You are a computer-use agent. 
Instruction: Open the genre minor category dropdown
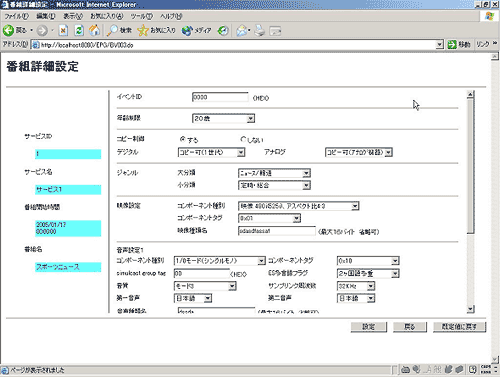(274, 185)
